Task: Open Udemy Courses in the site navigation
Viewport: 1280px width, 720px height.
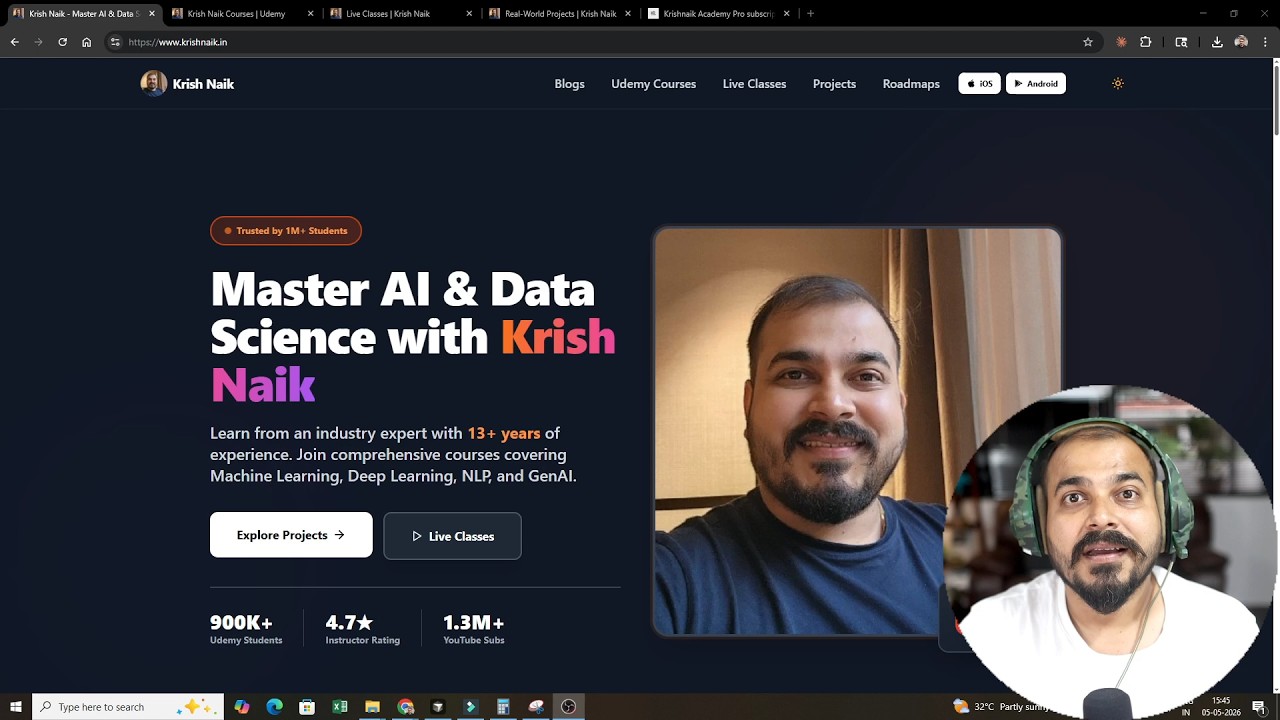Action: pos(653,84)
